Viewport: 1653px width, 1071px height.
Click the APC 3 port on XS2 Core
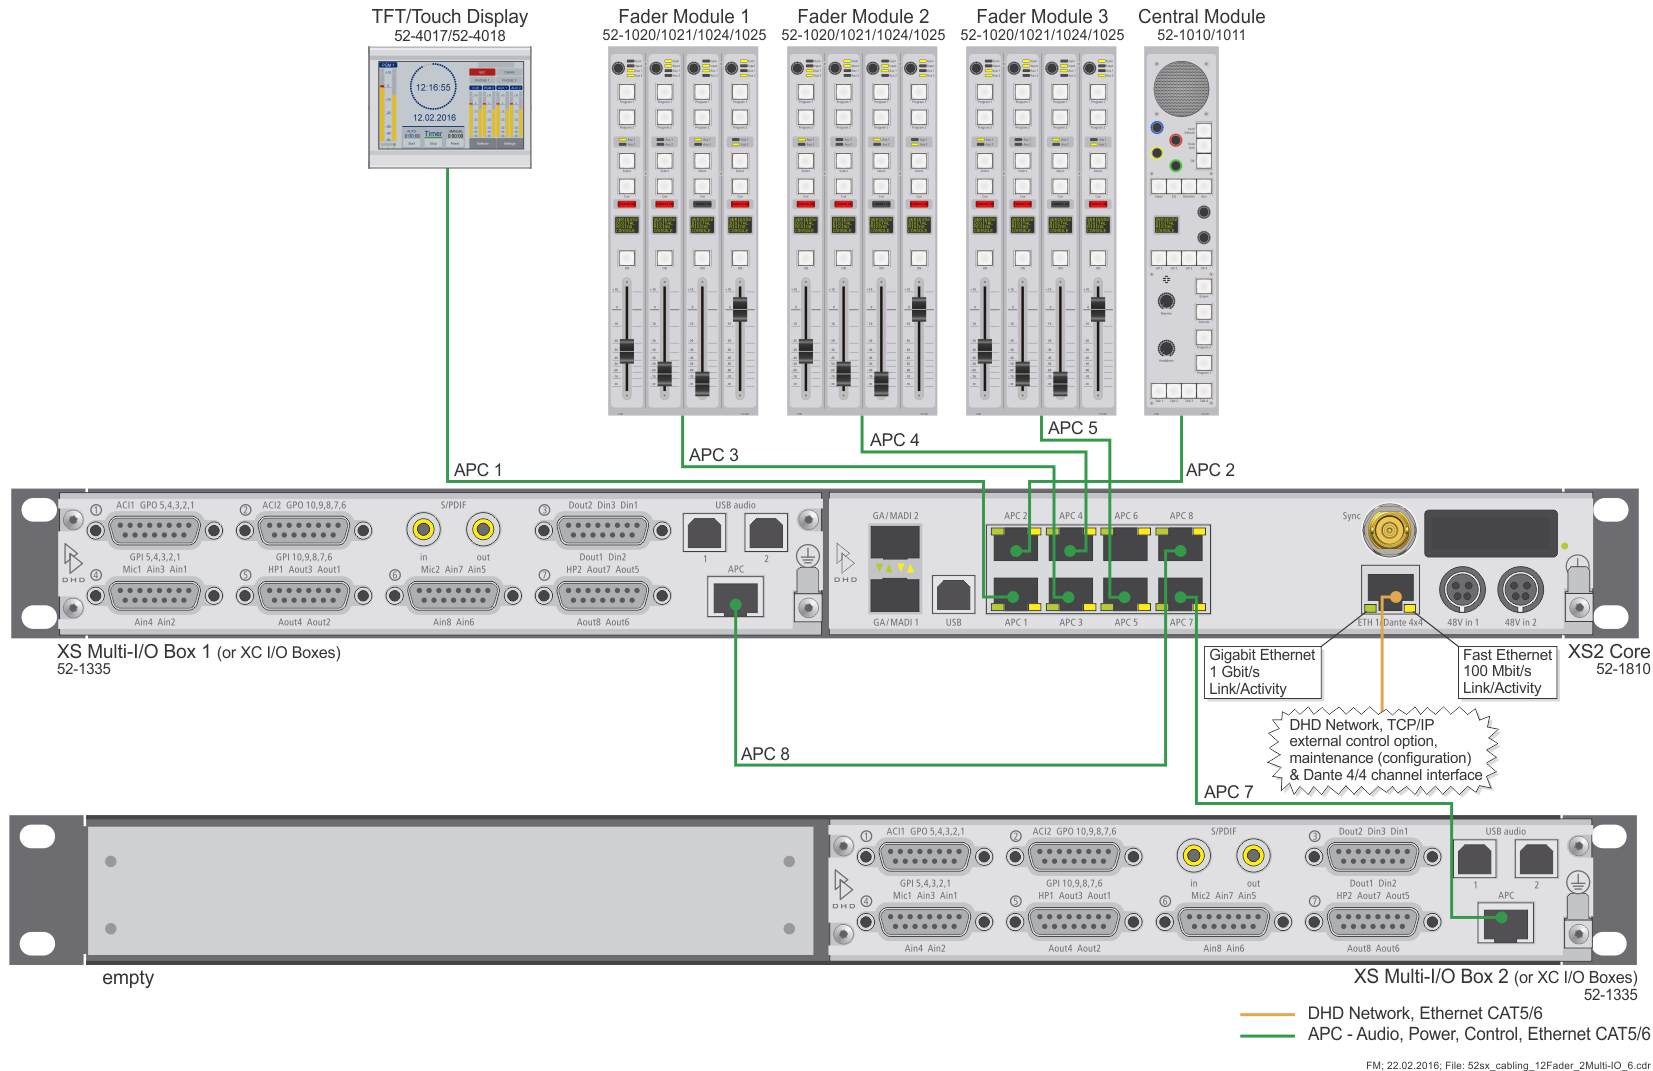(x=1071, y=594)
